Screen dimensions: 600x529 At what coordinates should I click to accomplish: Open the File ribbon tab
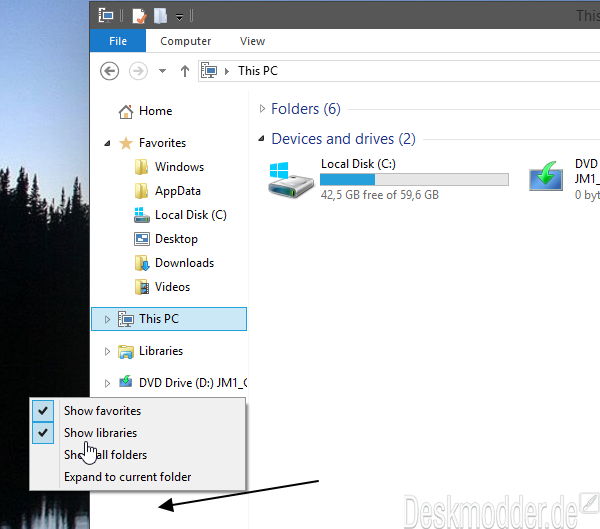coord(118,41)
